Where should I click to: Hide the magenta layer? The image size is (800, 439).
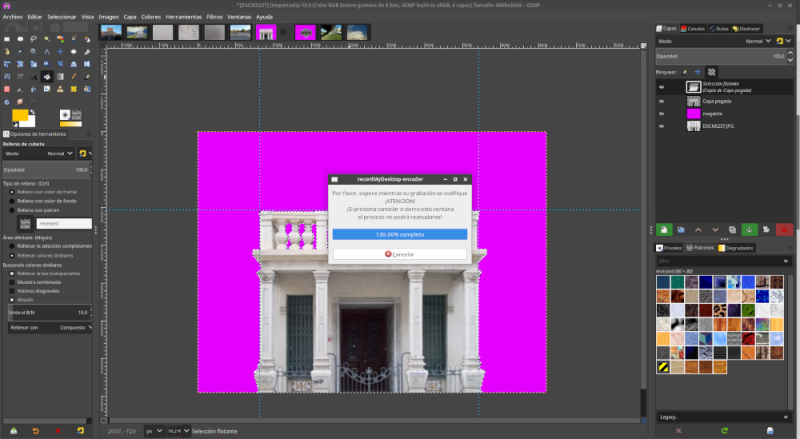click(x=661, y=114)
